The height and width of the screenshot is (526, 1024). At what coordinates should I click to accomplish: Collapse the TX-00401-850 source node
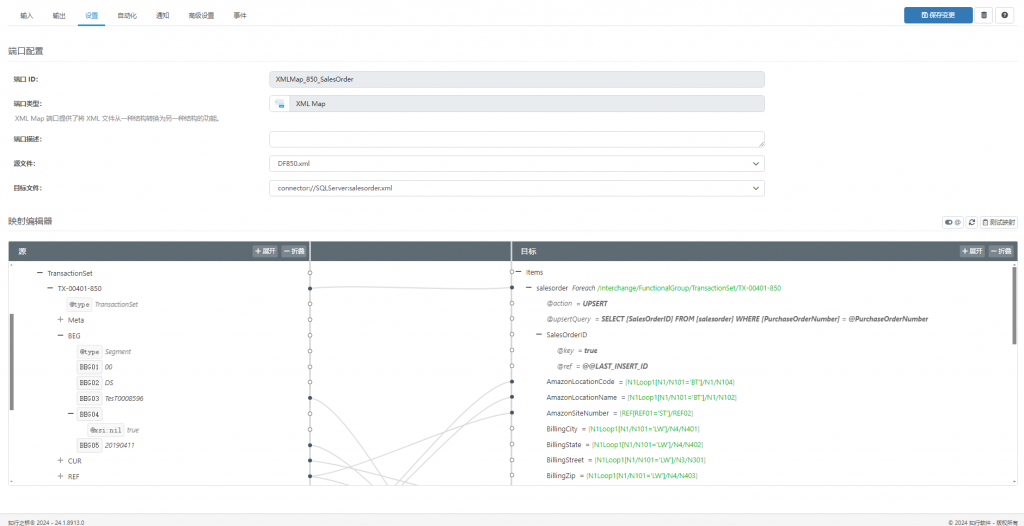point(50,288)
